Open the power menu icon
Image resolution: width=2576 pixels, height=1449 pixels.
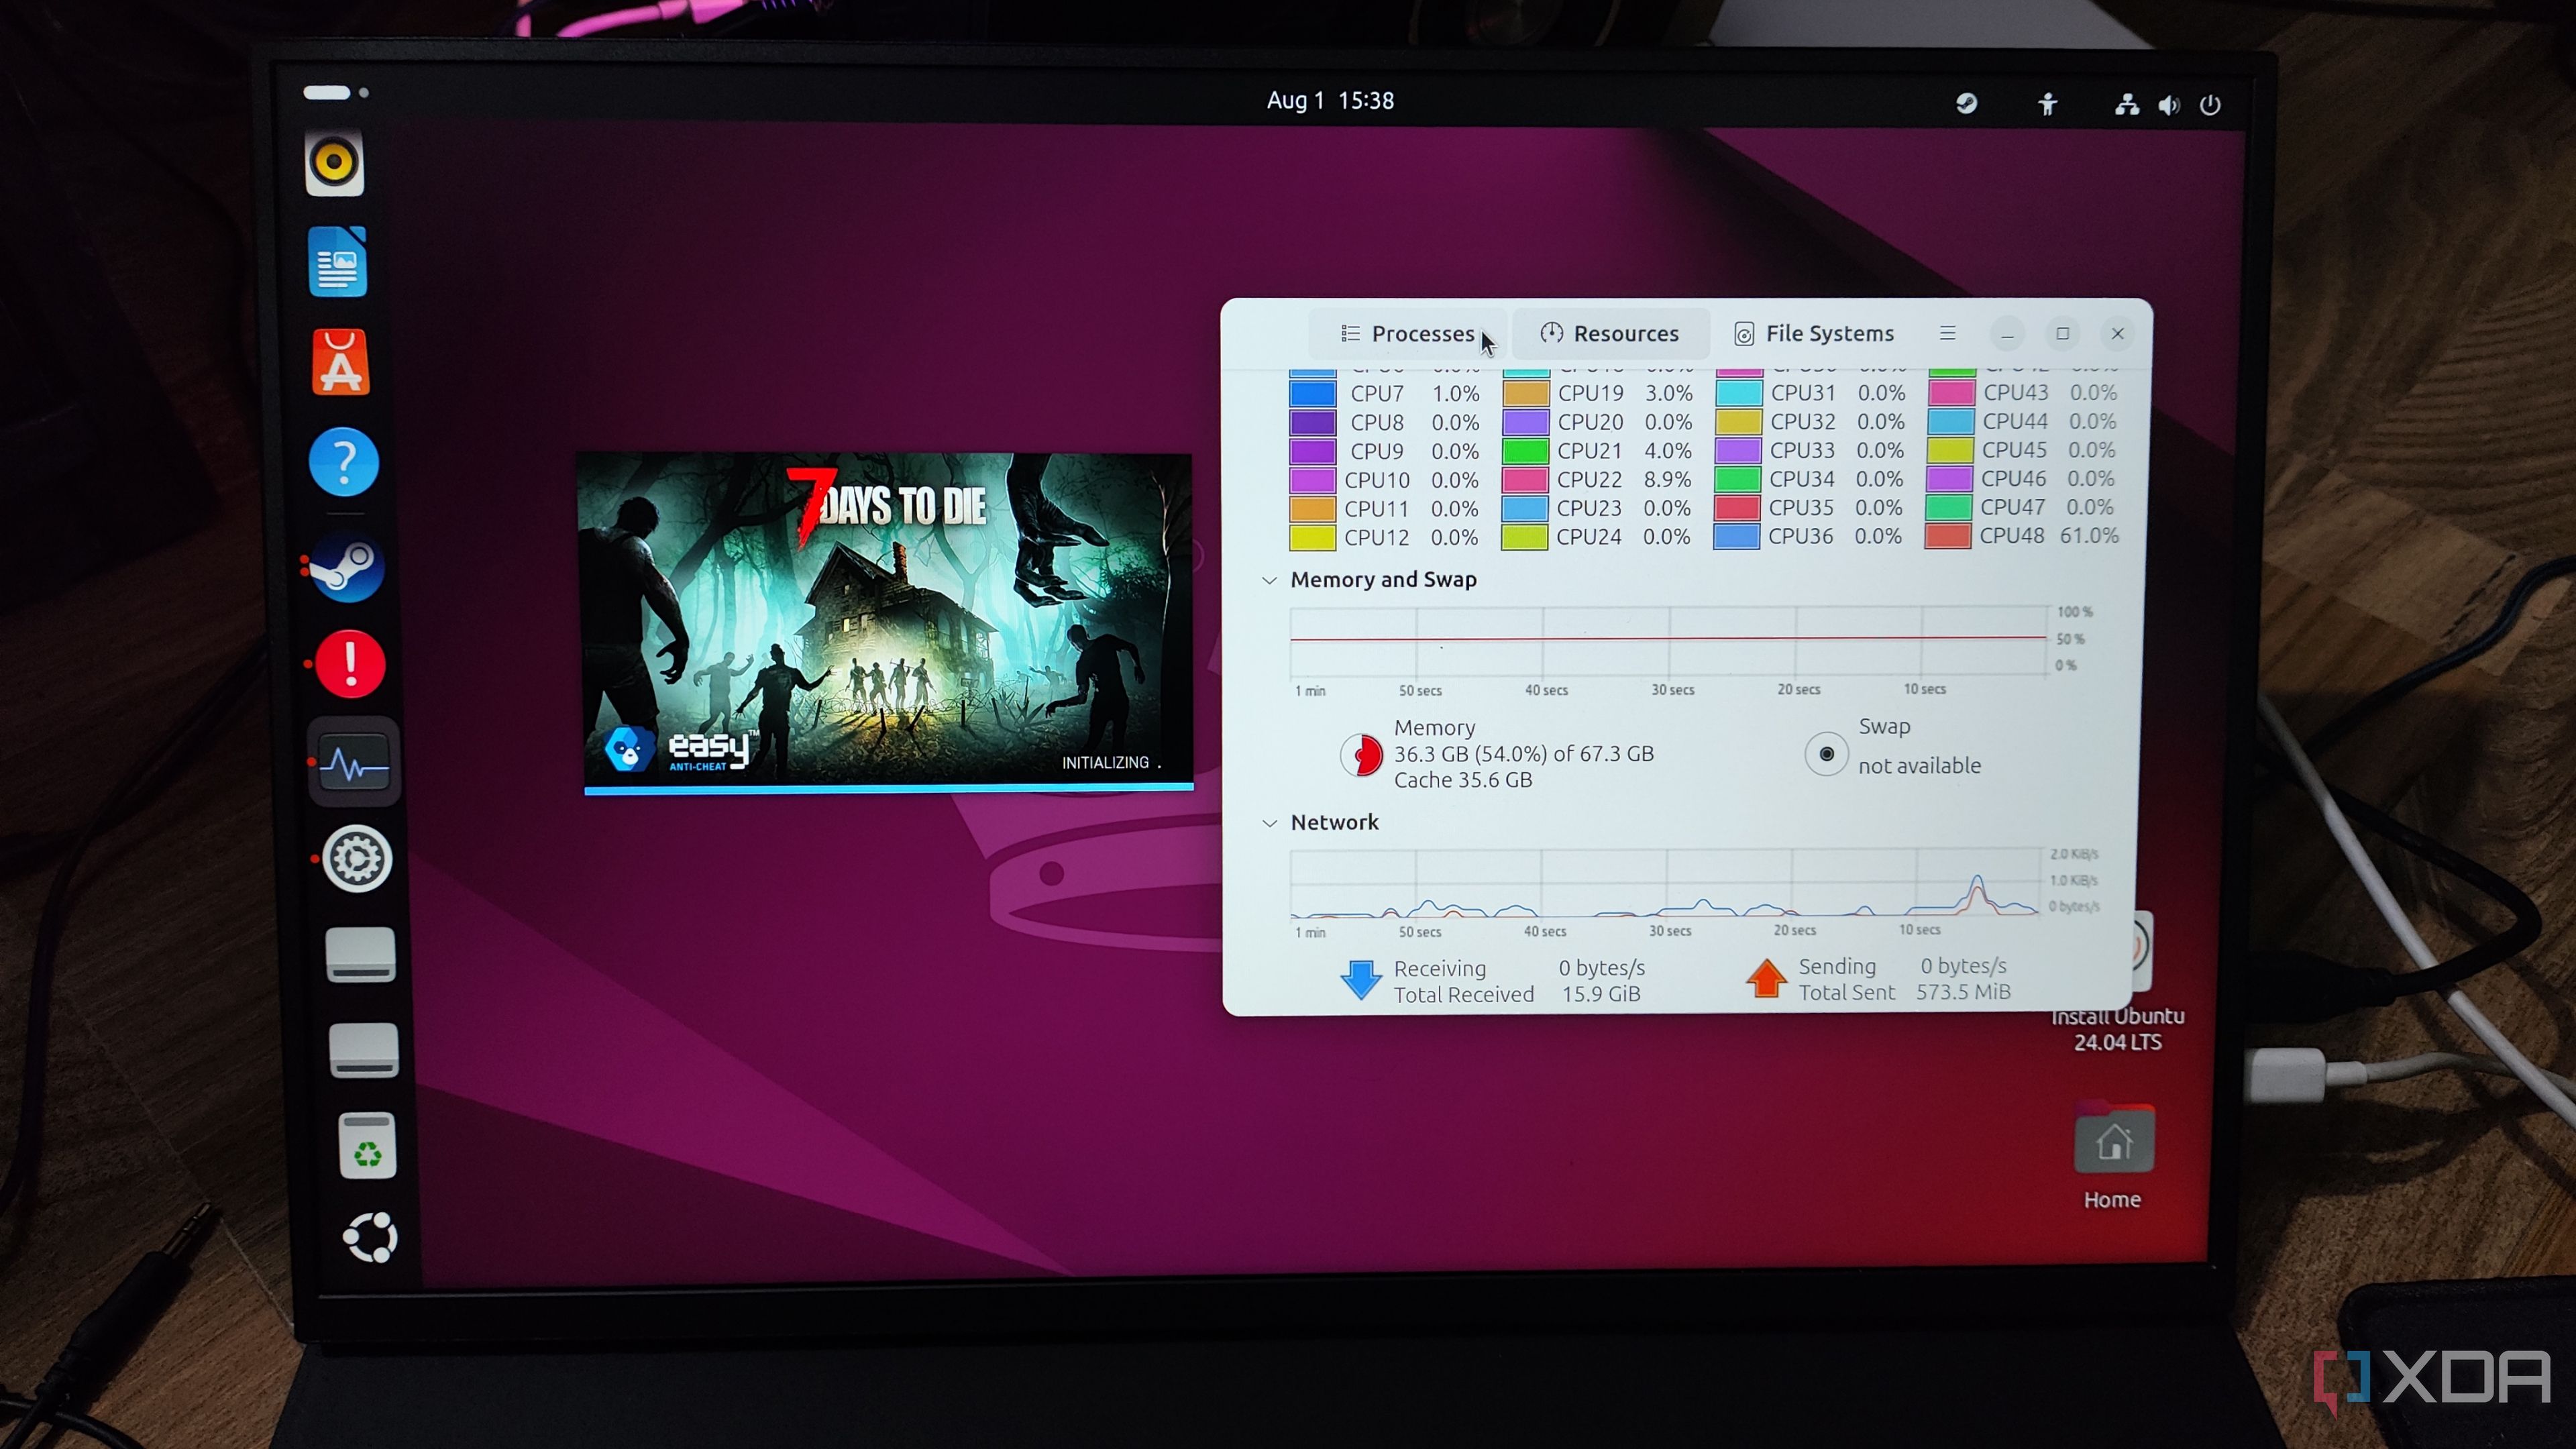2211,105
